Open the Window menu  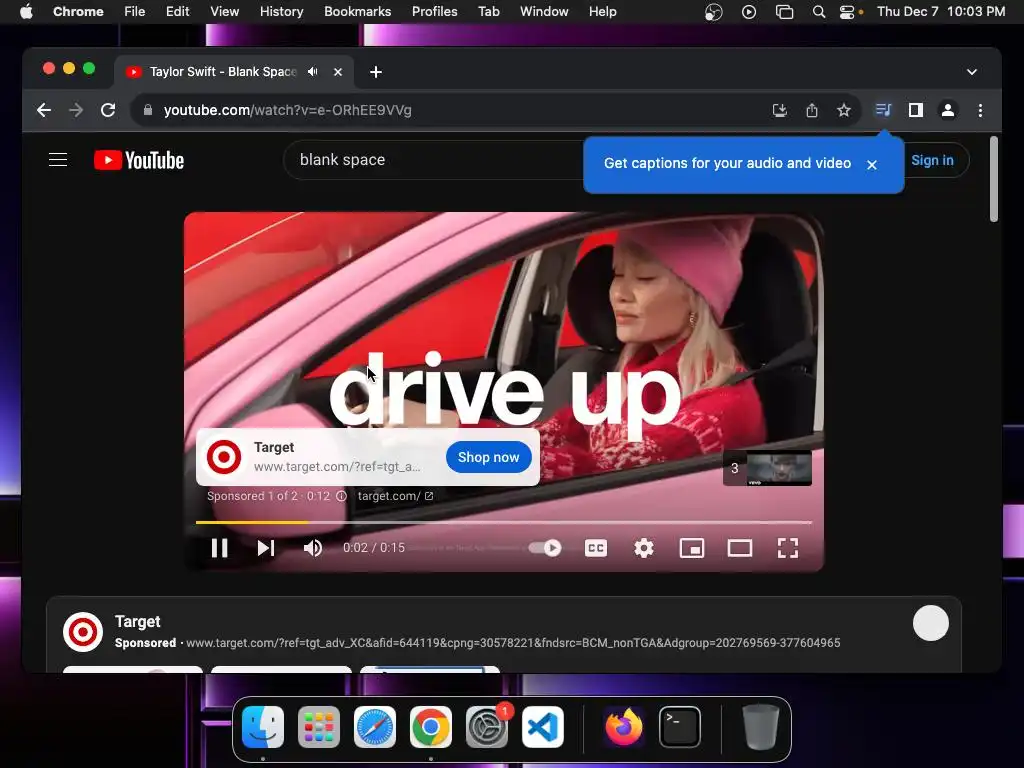click(544, 12)
